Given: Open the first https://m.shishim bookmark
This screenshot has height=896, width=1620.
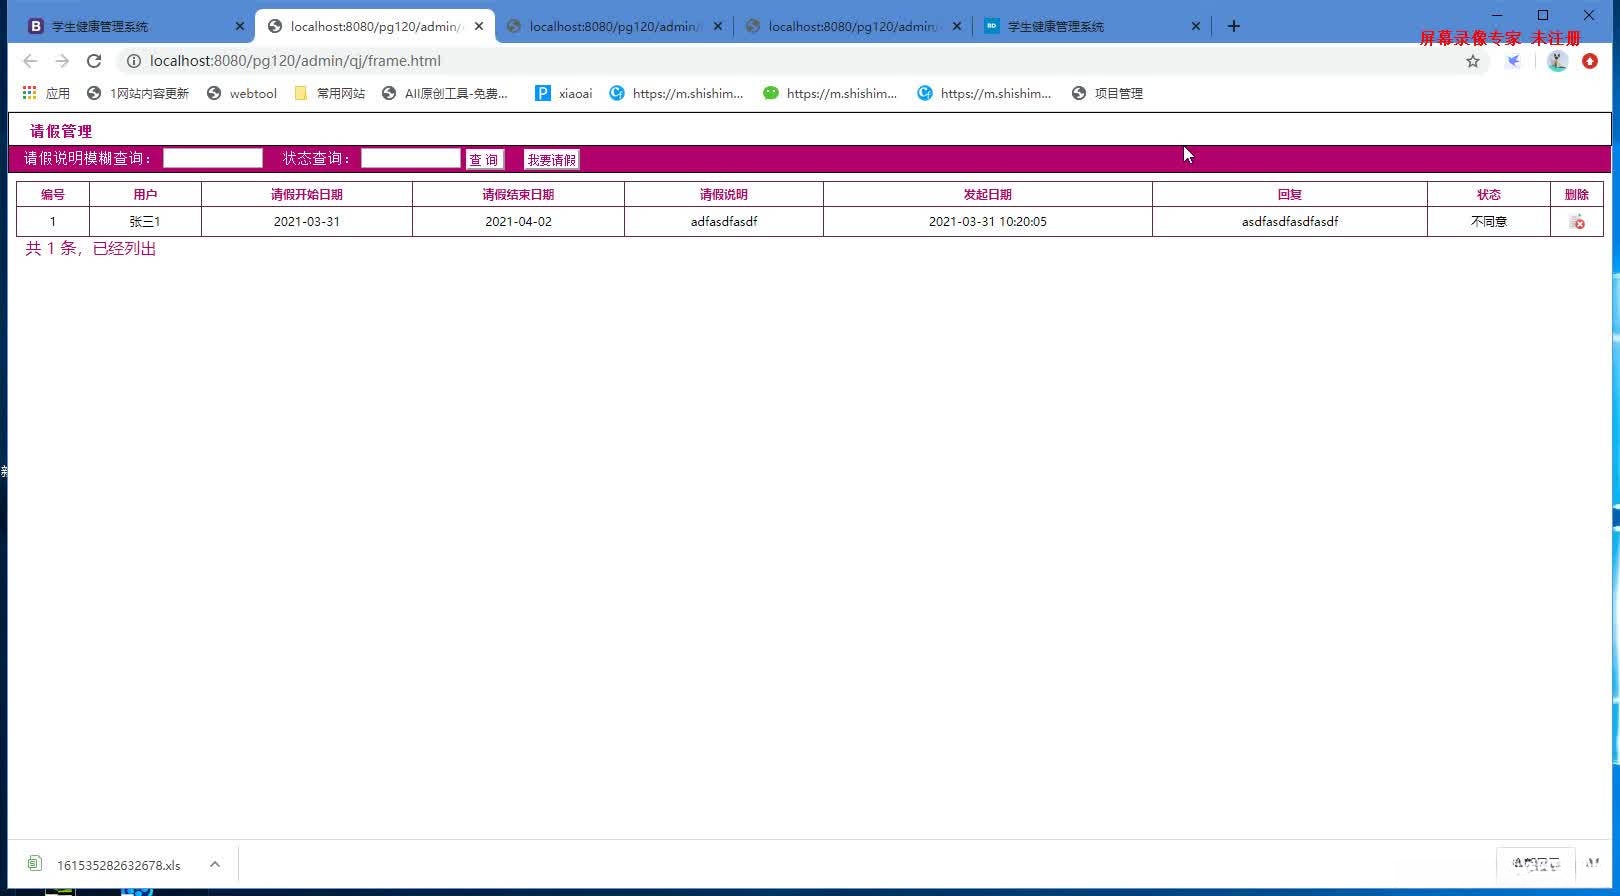Looking at the screenshot, I should point(677,93).
